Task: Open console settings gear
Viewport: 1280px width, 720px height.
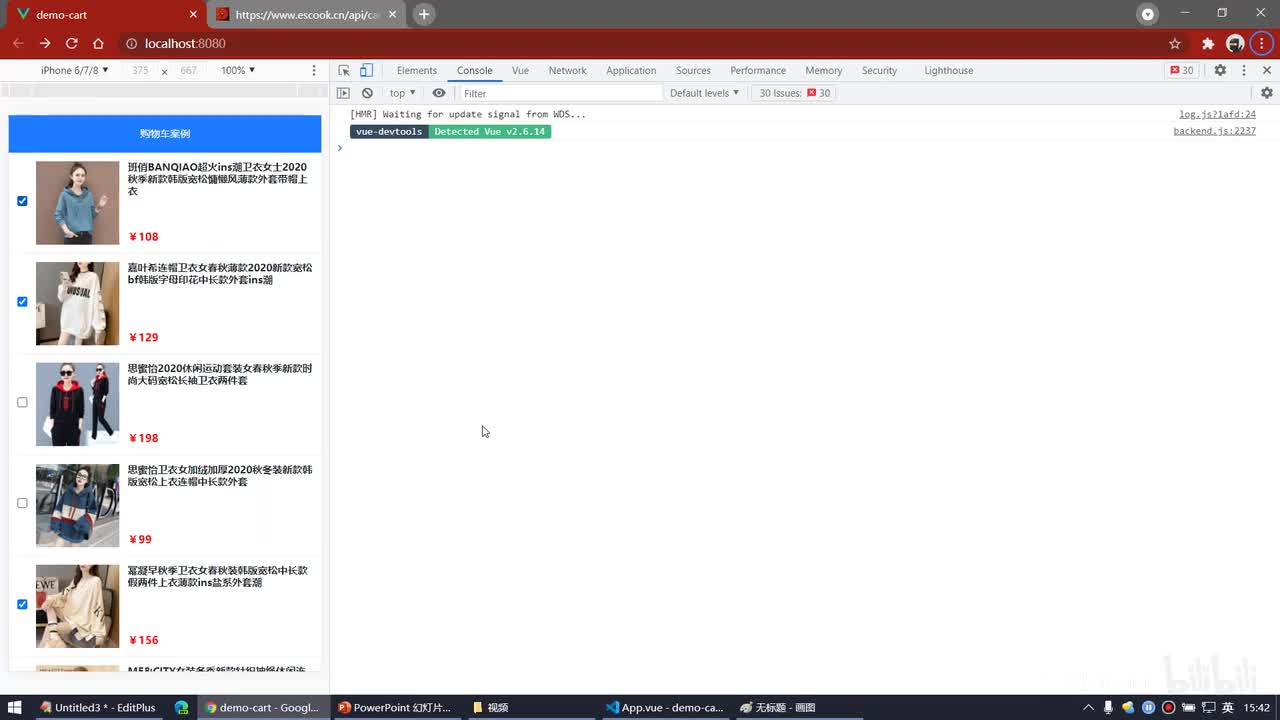Action: pyautogui.click(x=1267, y=93)
